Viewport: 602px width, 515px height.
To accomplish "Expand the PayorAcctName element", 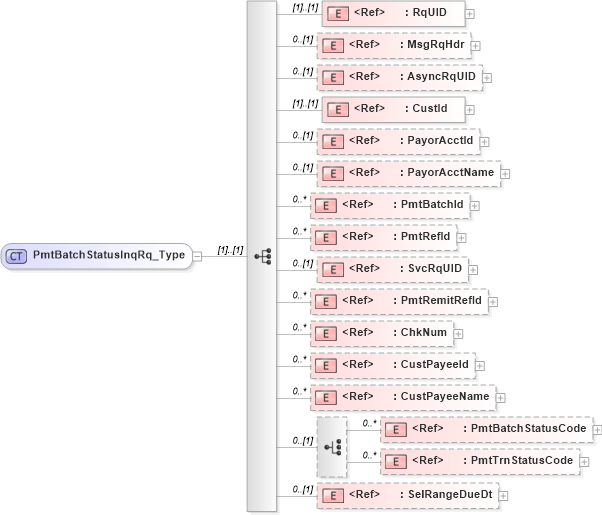I will (505, 174).
